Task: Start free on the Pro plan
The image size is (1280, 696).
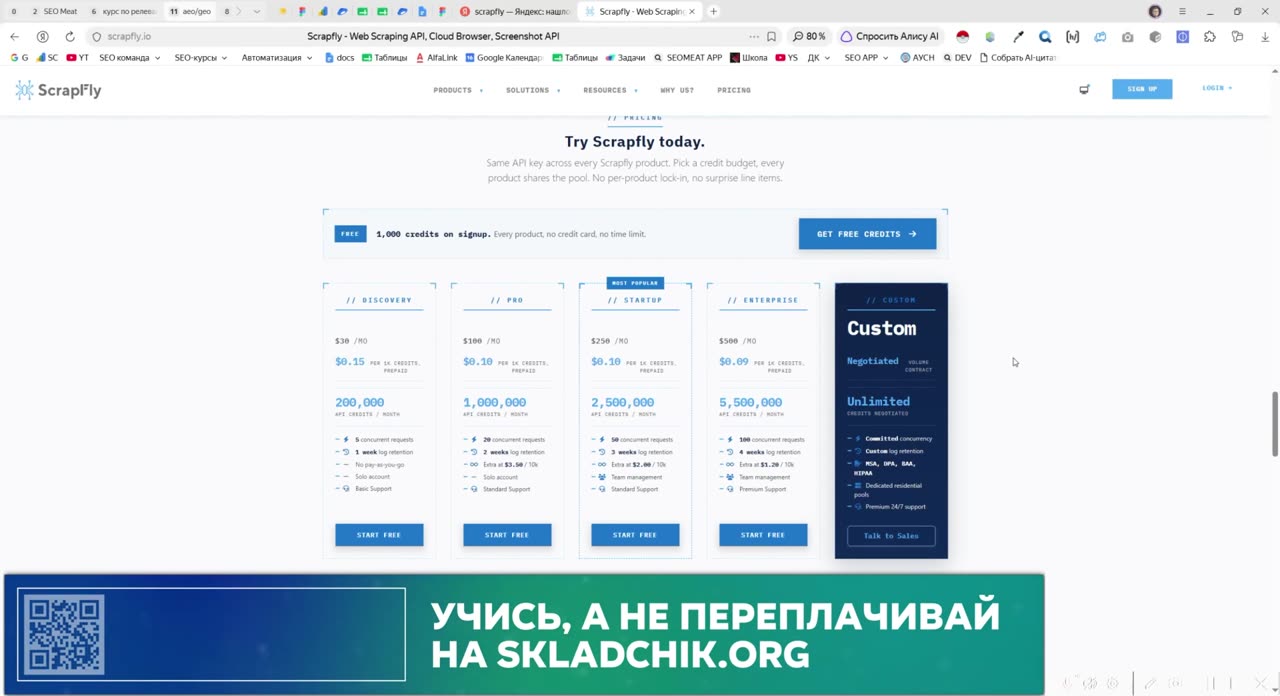Action: click(507, 535)
